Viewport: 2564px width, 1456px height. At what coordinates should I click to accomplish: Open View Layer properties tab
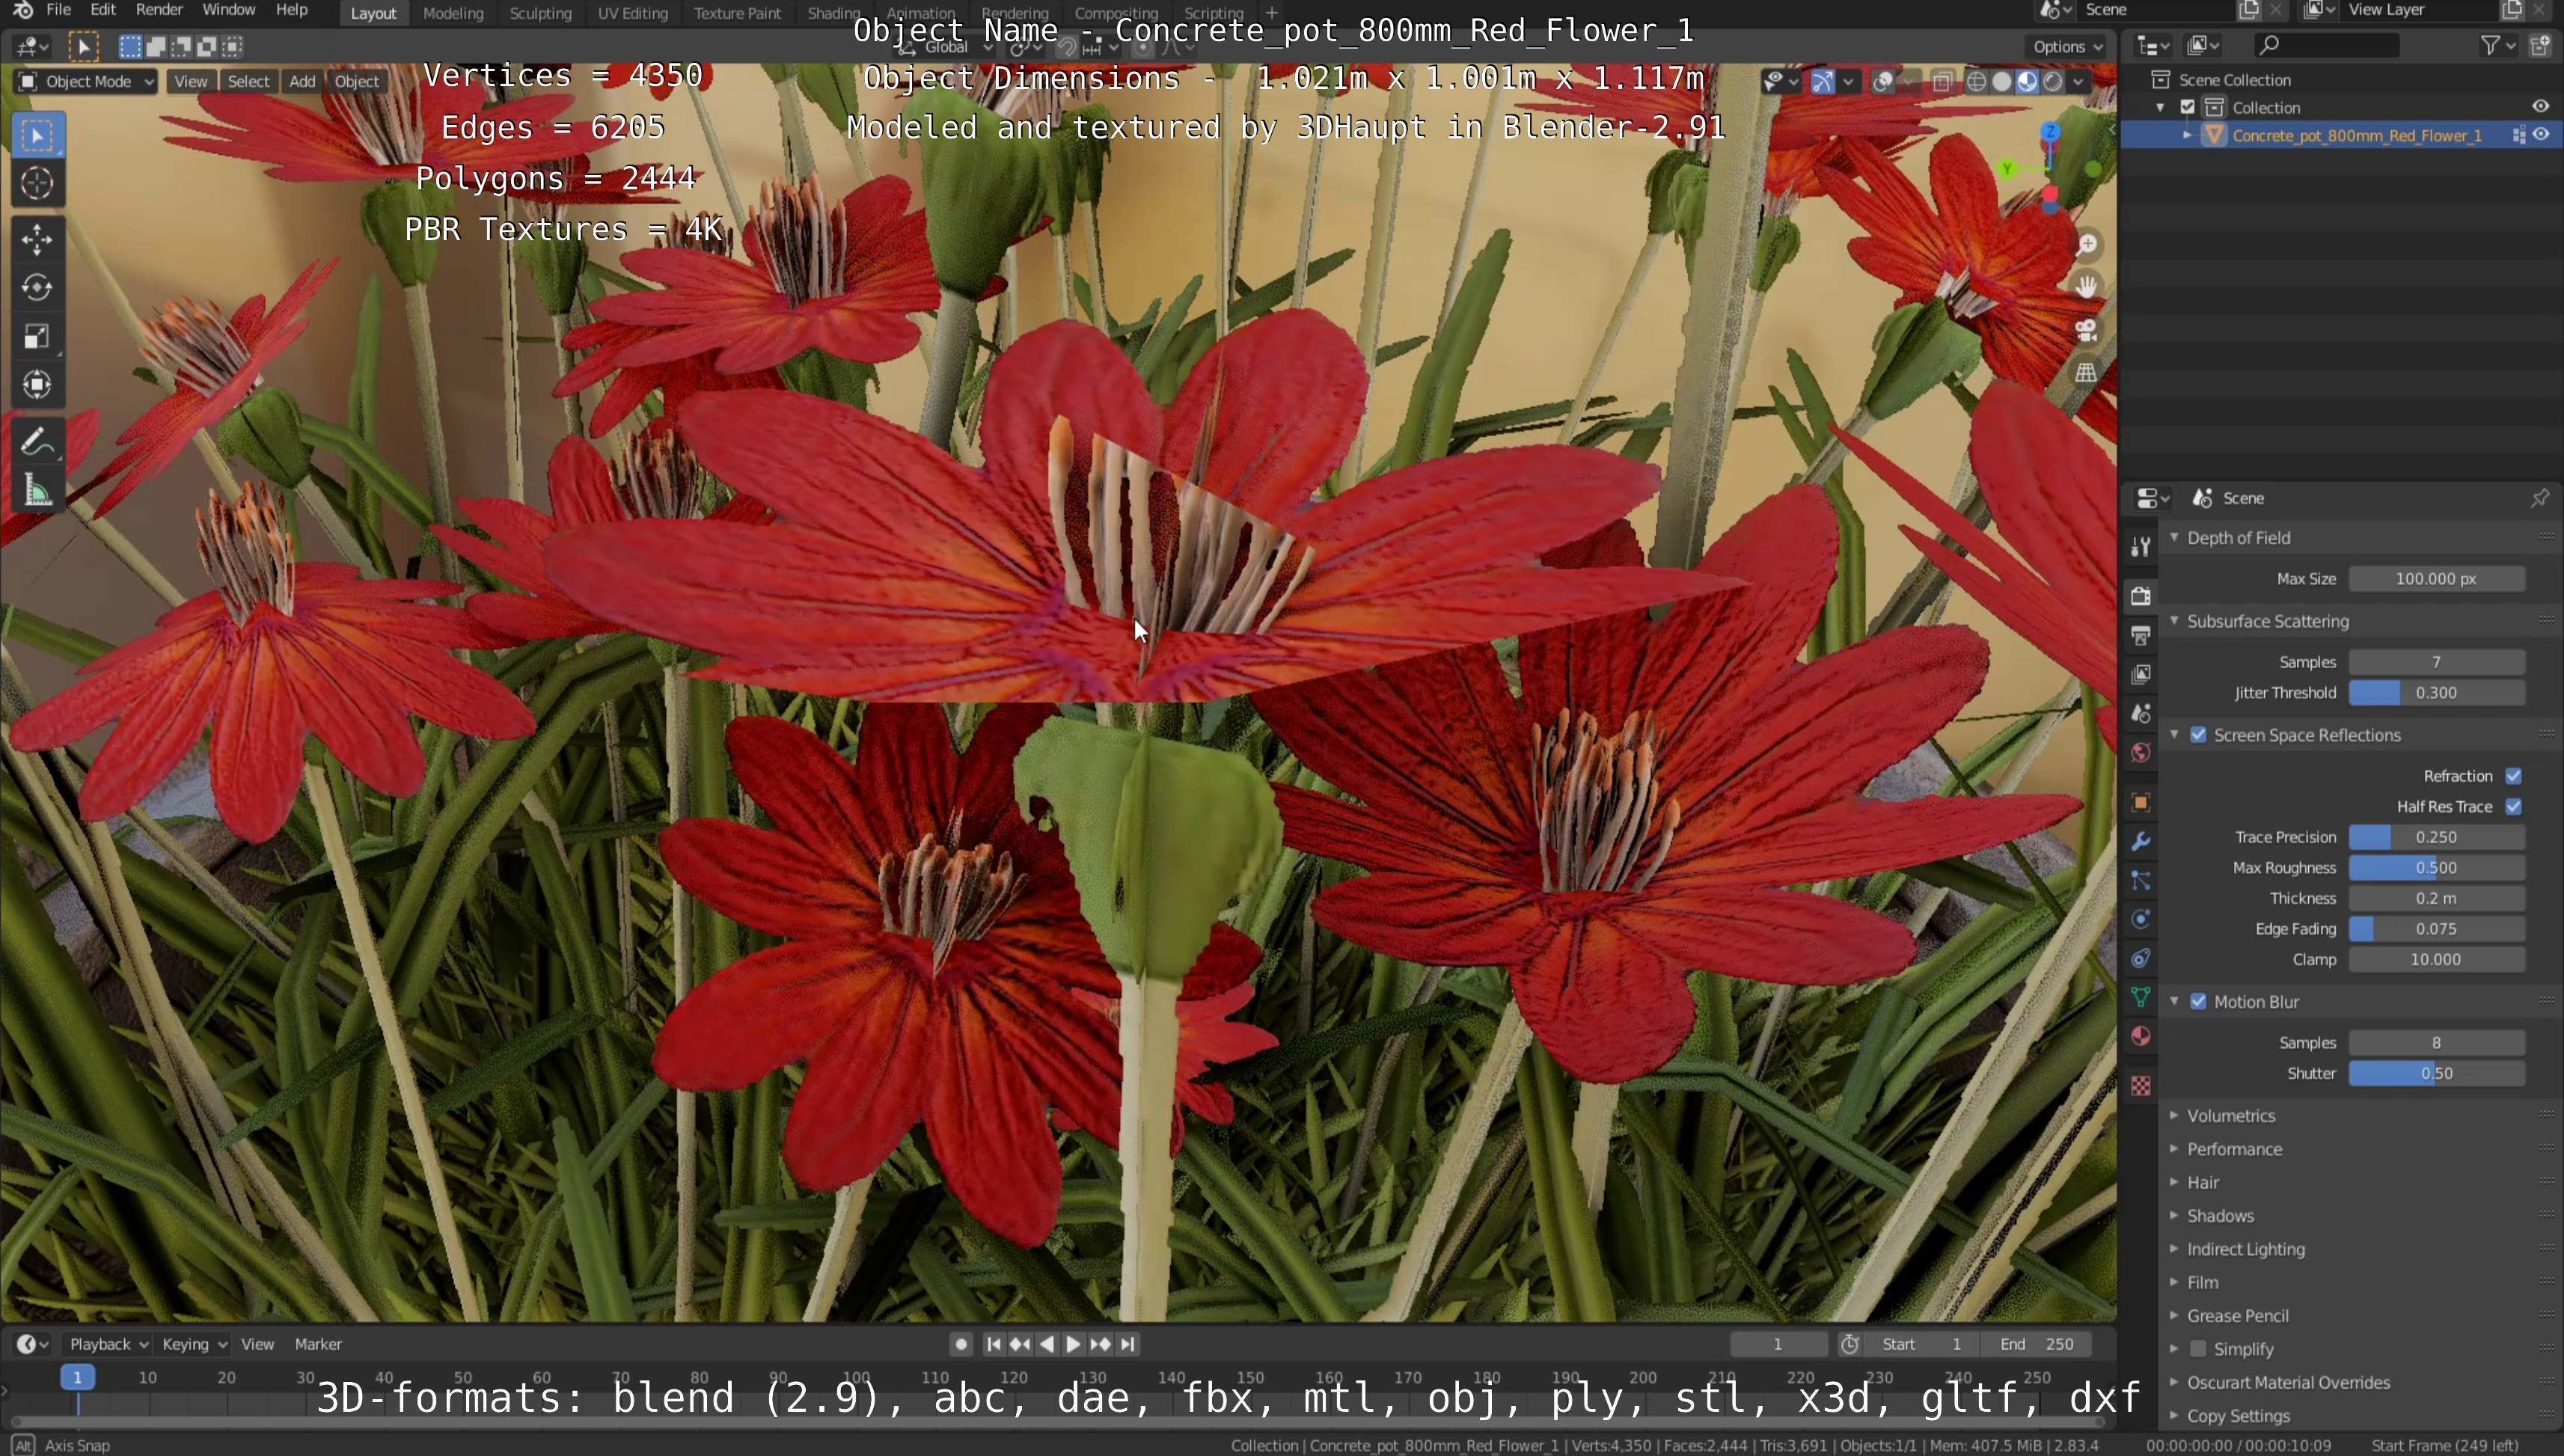tap(2140, 674)
